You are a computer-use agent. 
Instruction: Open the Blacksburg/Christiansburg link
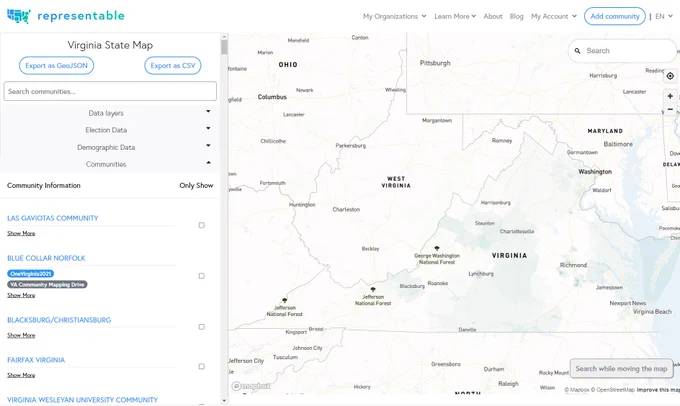(x=59, y=320)
